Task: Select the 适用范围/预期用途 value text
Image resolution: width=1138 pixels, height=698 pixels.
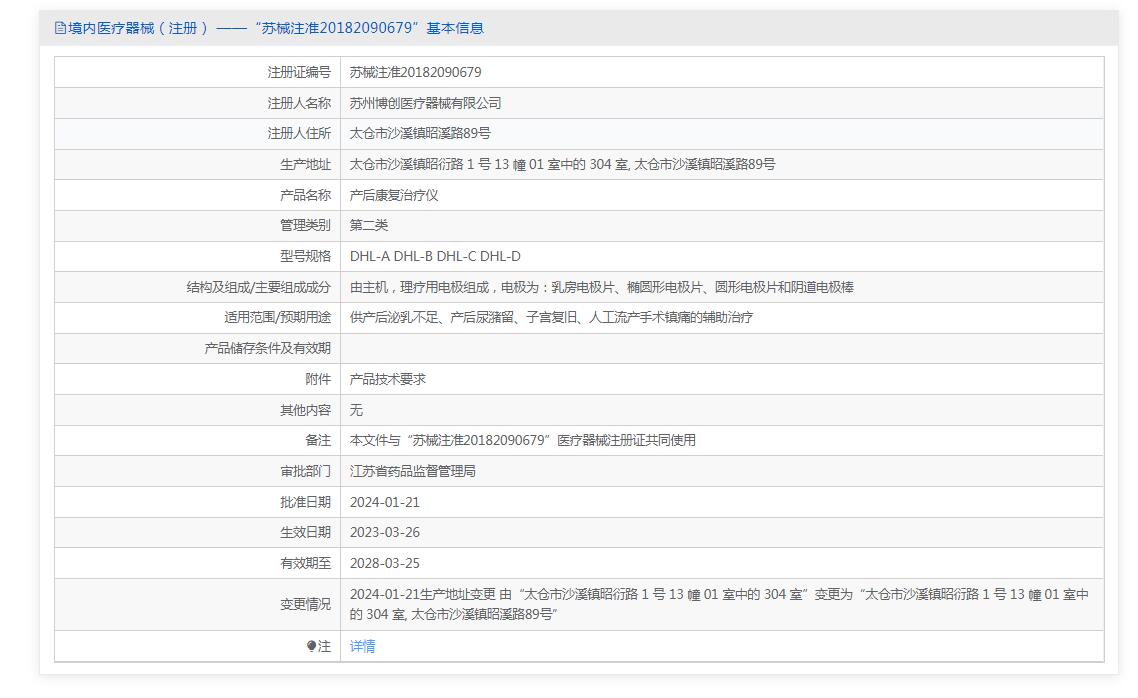Action: (x=551, y=317)
